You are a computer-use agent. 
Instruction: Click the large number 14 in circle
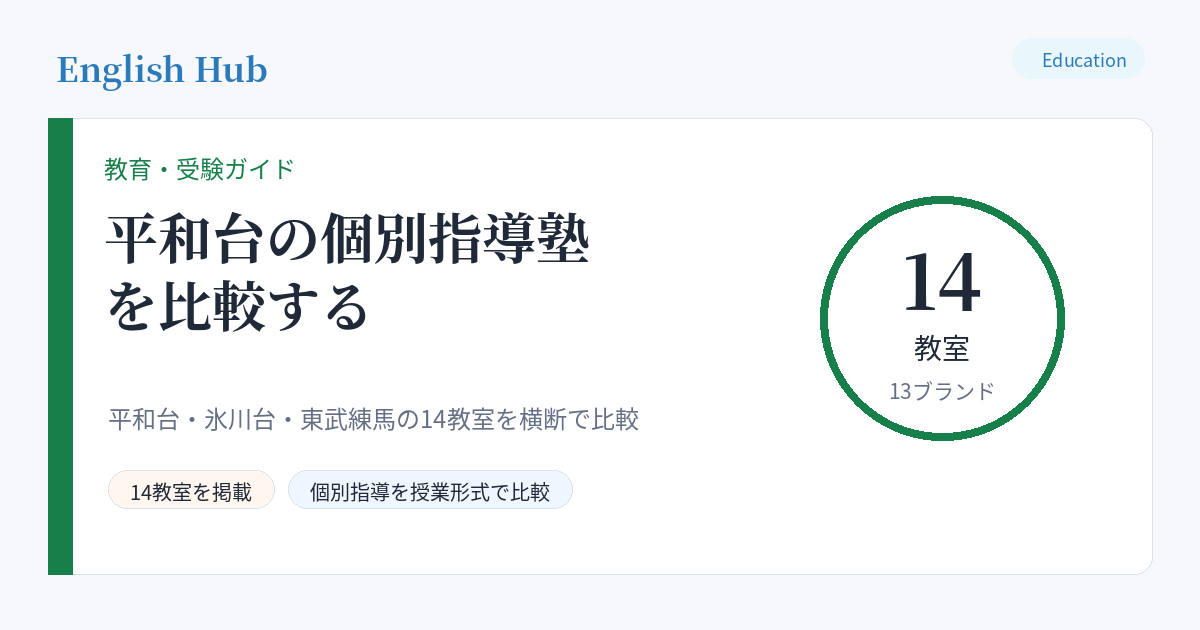point(942,282)
